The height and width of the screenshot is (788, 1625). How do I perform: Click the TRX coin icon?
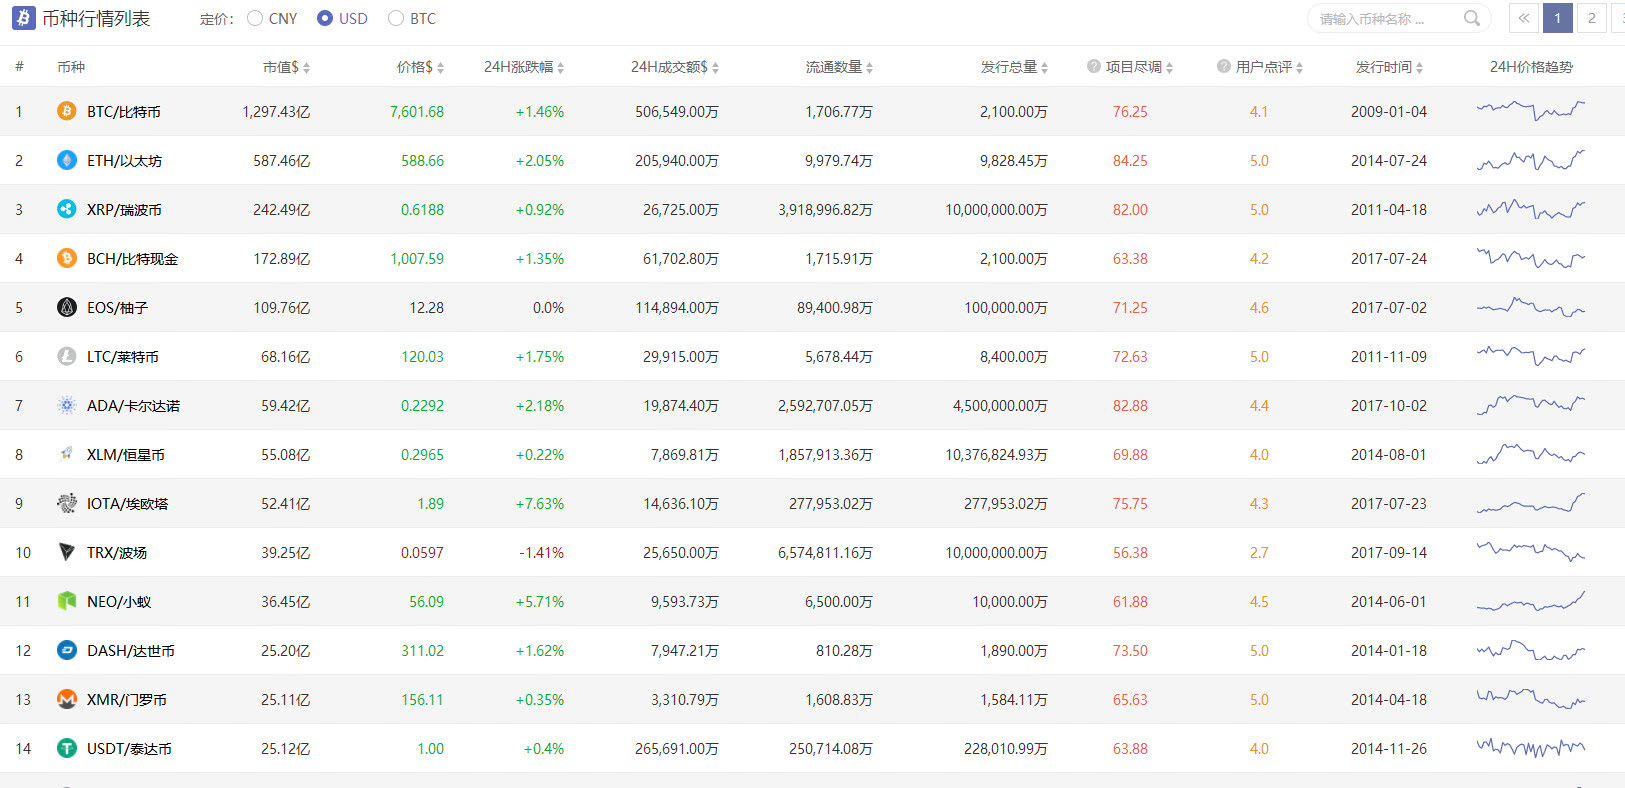pyautogui.click(x=67, y=552)
